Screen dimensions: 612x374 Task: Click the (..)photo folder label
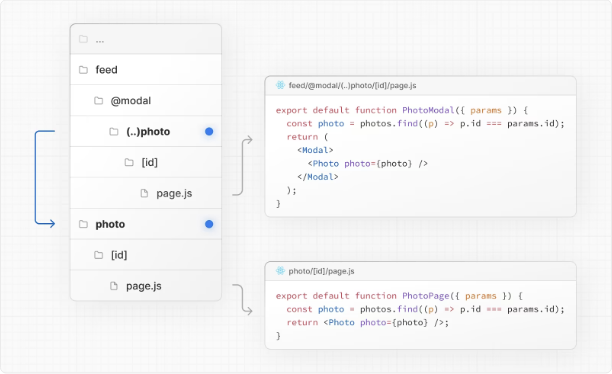[x=148, y=132]
